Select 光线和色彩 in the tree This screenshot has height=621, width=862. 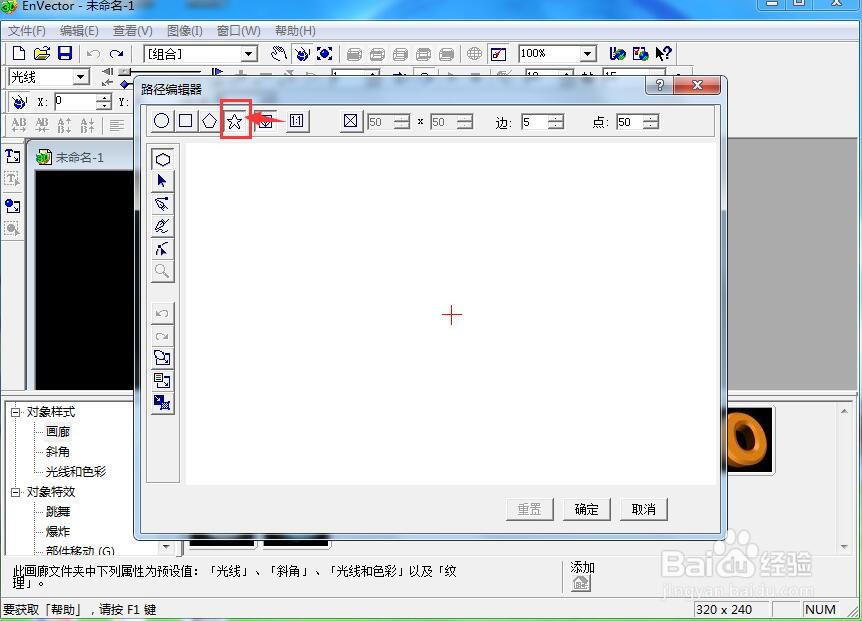pos(76,472)
